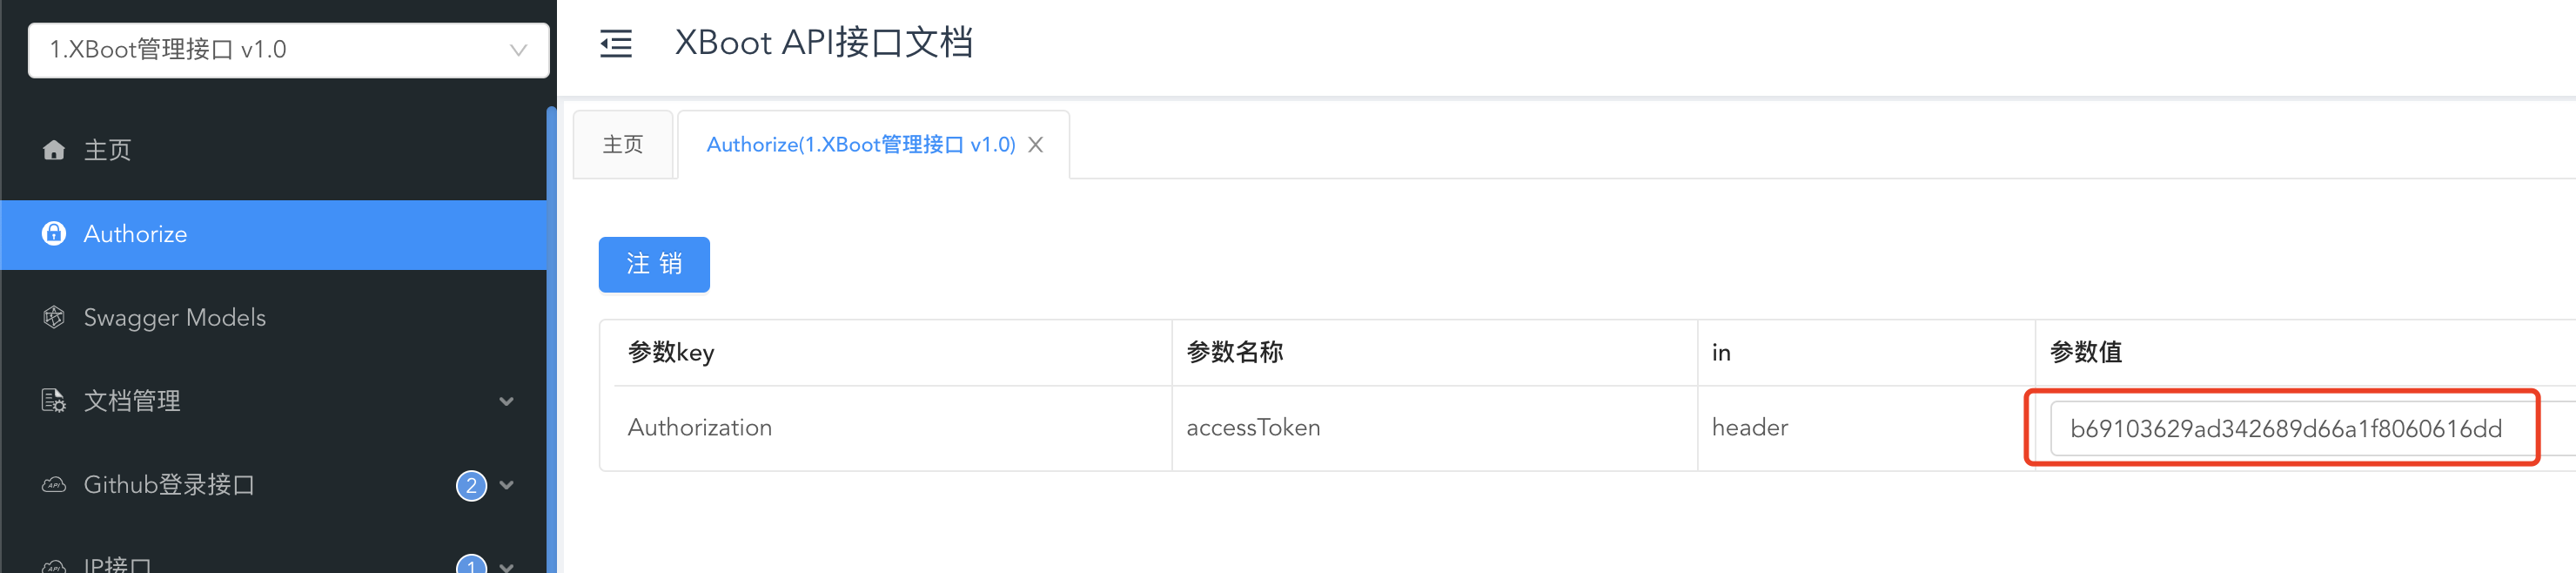
Task: Click the lock icon next to Authorize
Action: click(x=54, y=234)
